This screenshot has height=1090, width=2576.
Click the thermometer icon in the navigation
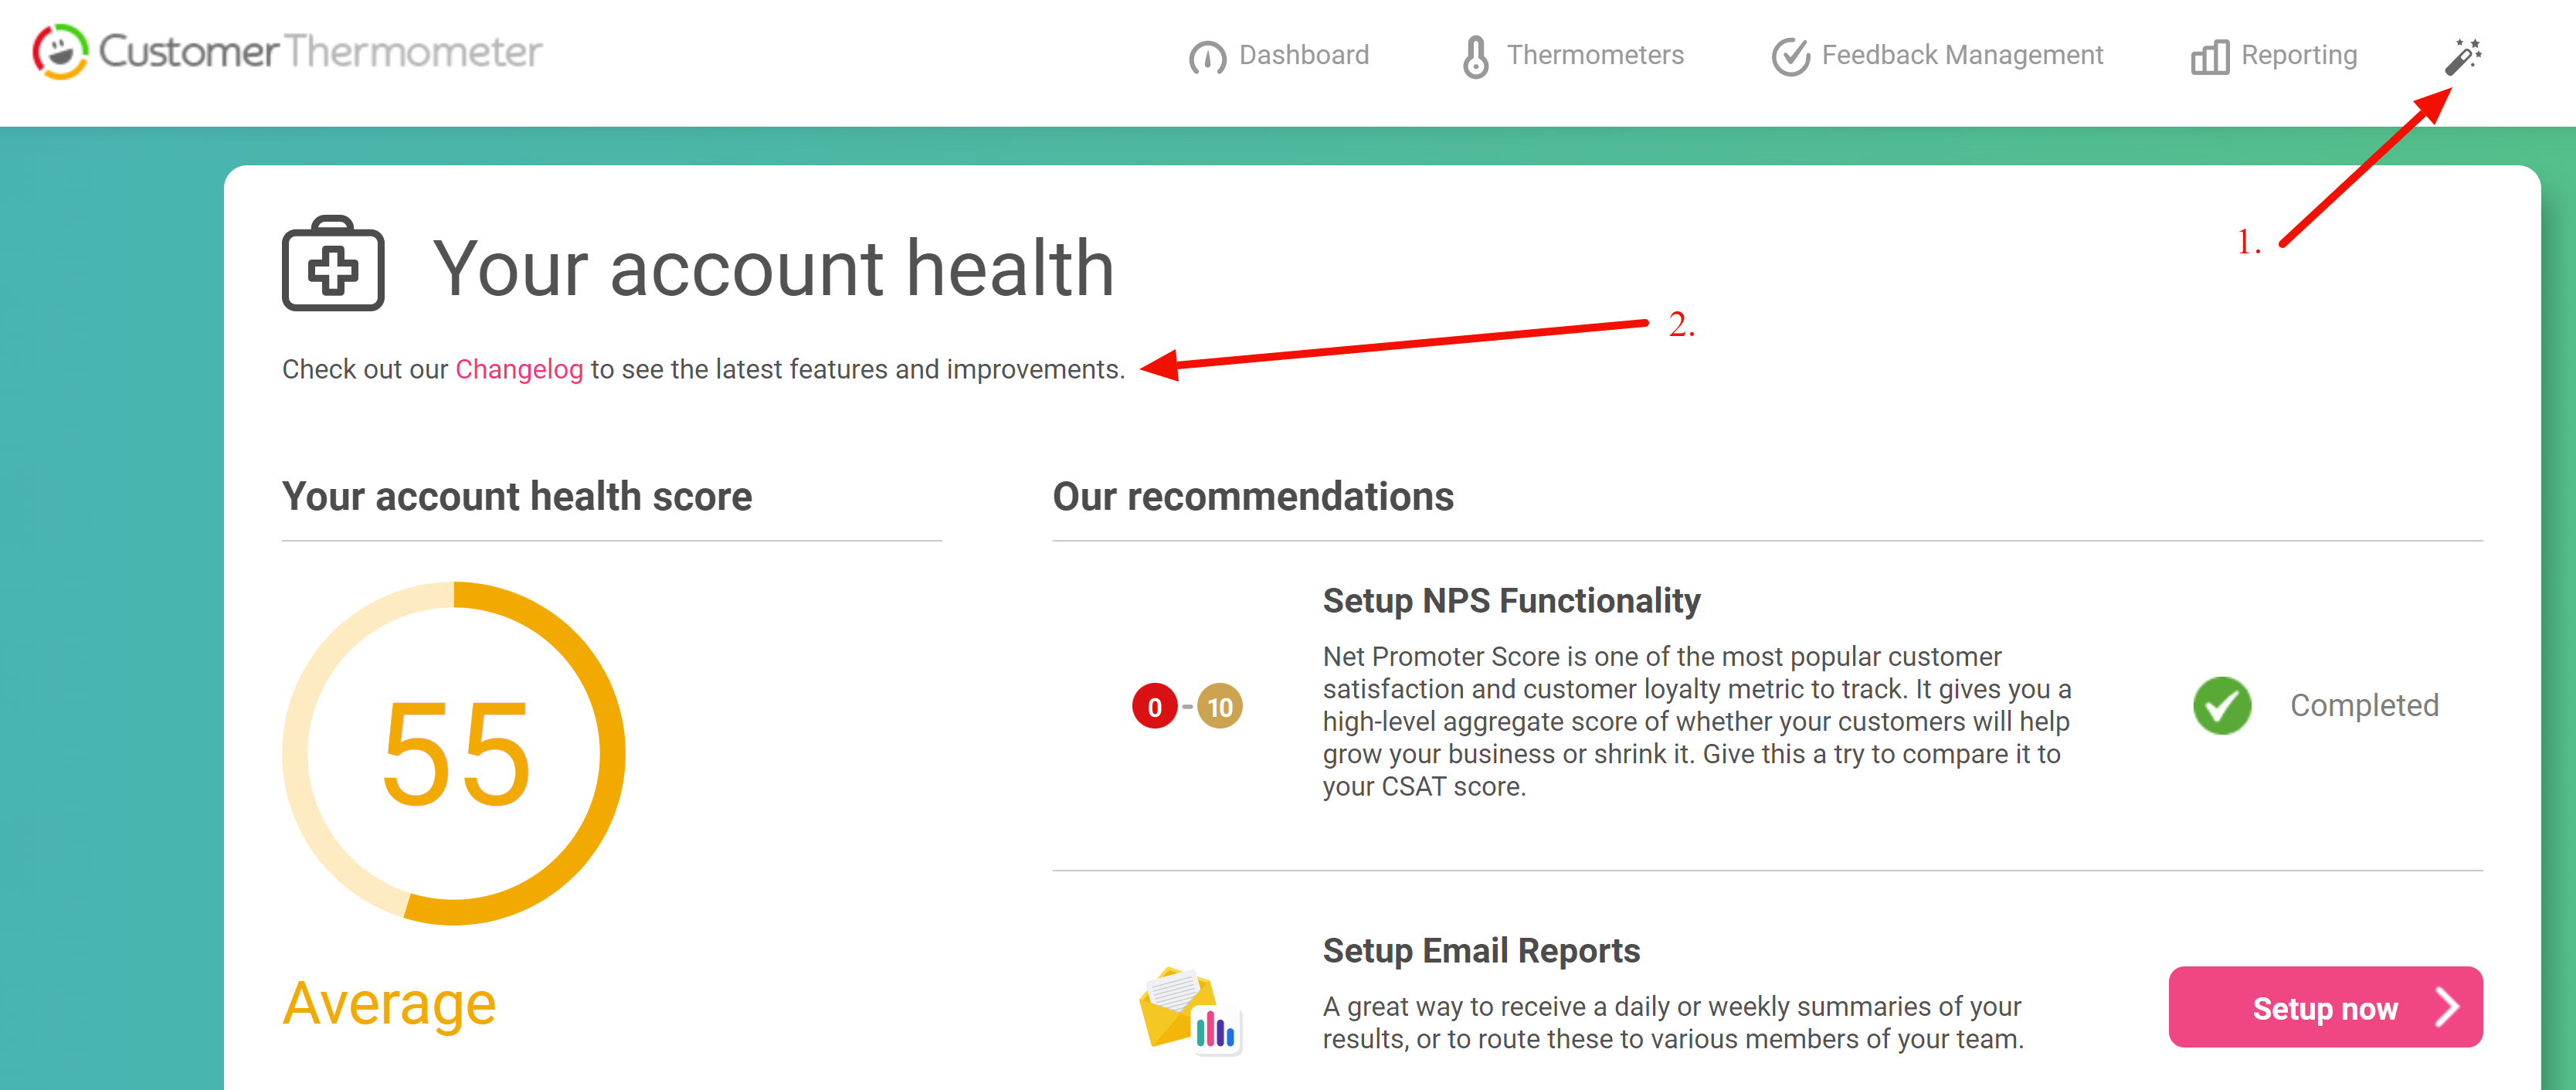pyautogui.click(x=1475, y=57)
